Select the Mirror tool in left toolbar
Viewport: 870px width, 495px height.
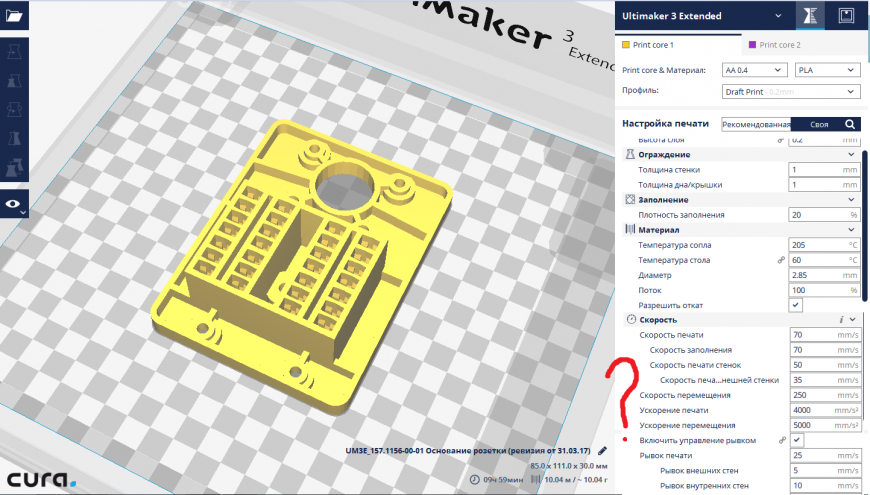tap(14, 138)
